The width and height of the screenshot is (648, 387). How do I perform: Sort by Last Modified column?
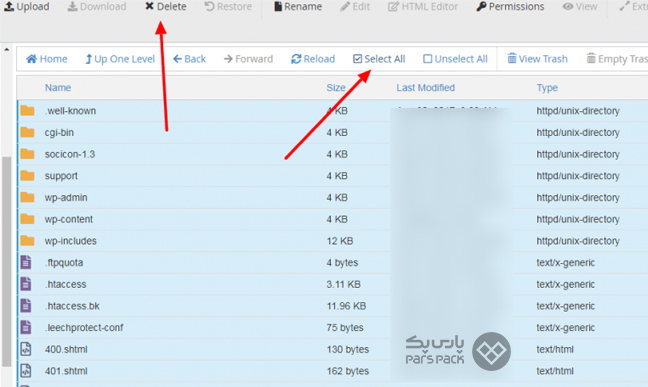[426, 88]
